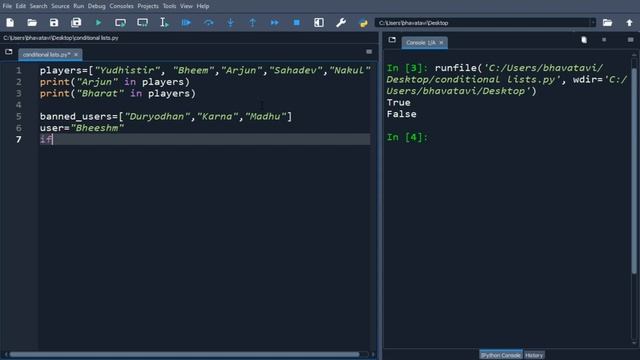This screenshot has width=640, height=360.
Task: Close the Console 1/A tab
Action: click(x=441, y=42)
